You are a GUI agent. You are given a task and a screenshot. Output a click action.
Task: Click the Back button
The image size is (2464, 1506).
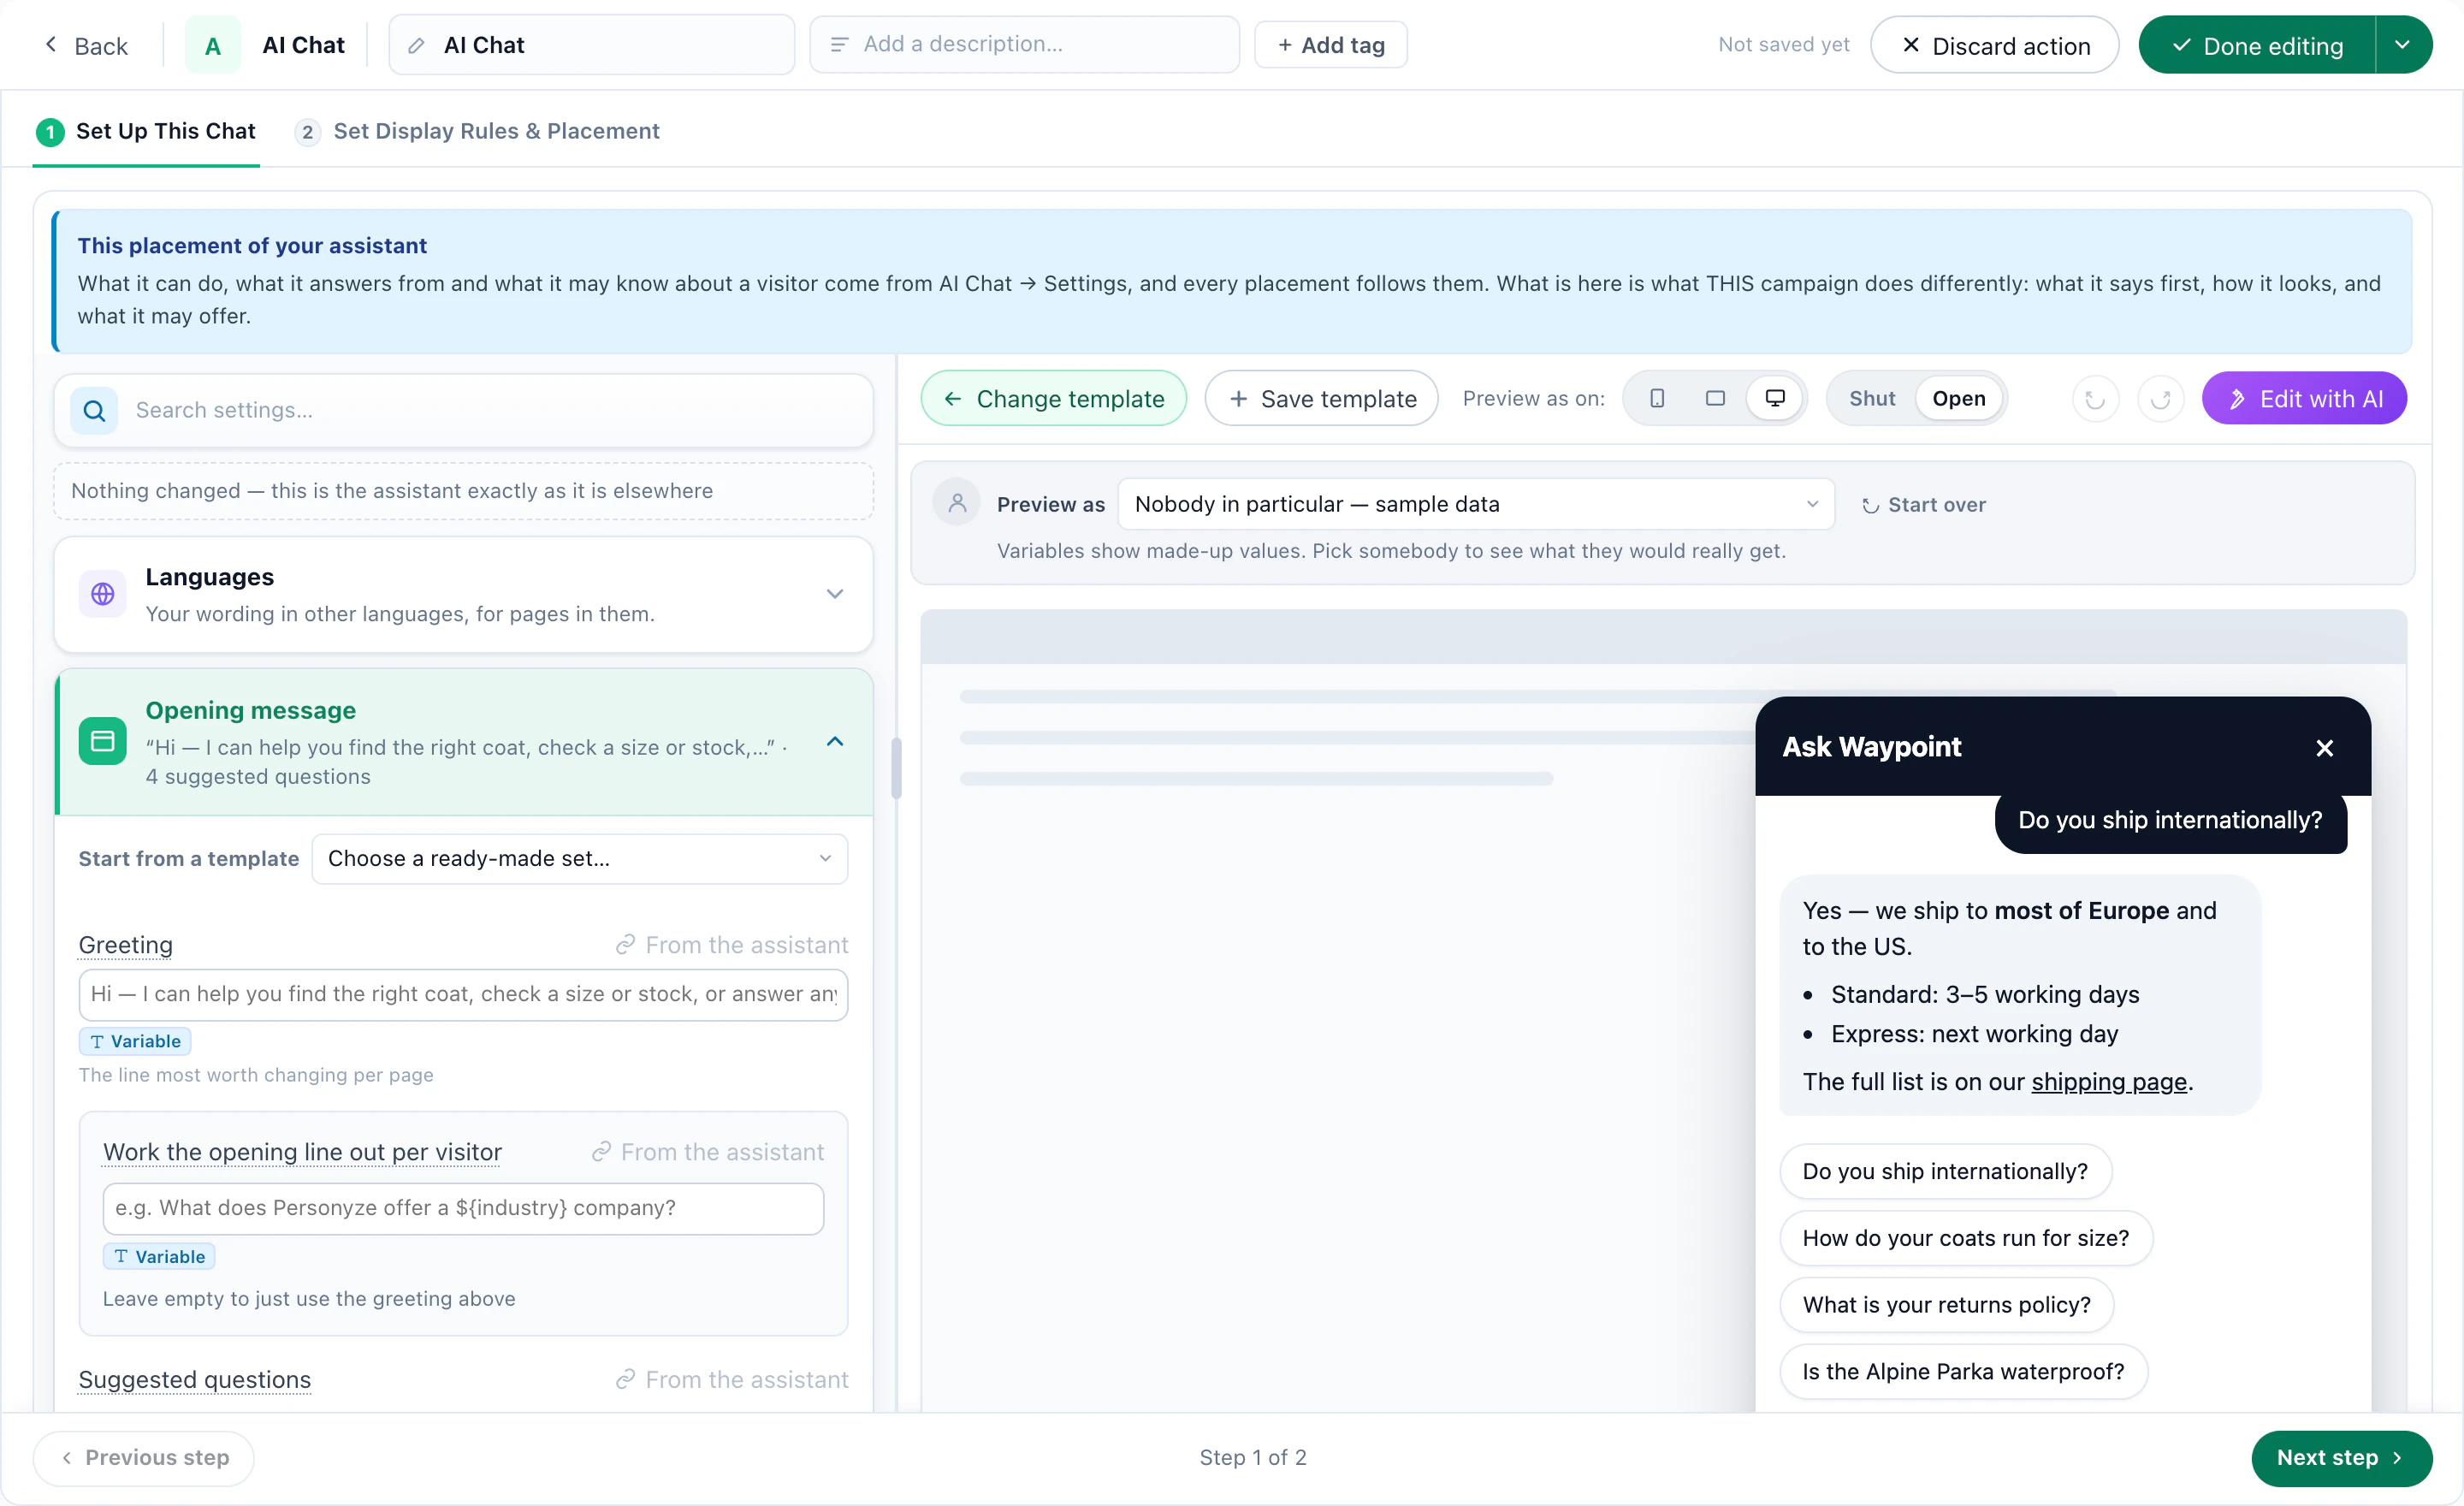86,45
